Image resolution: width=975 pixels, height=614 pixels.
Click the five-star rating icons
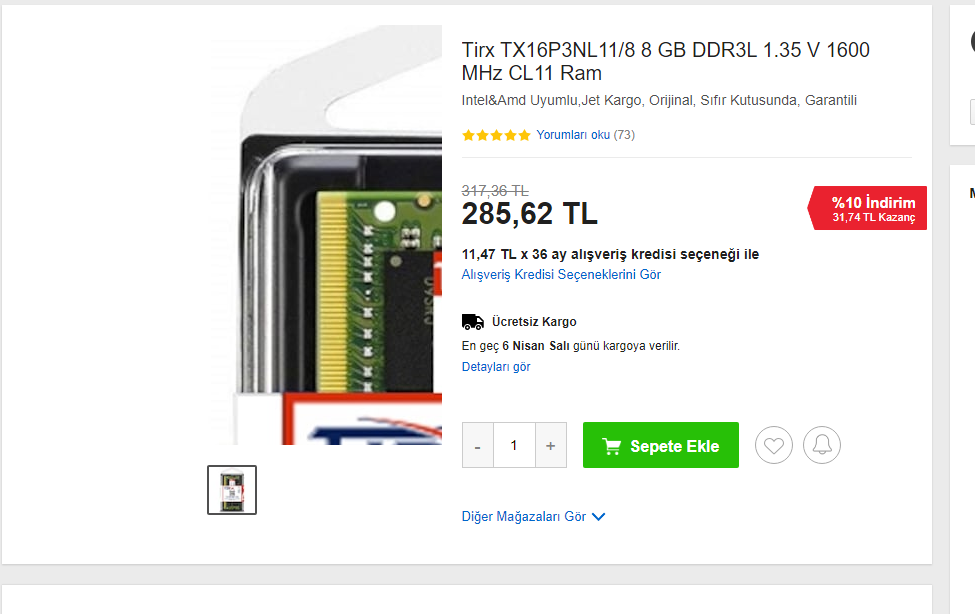496,135
